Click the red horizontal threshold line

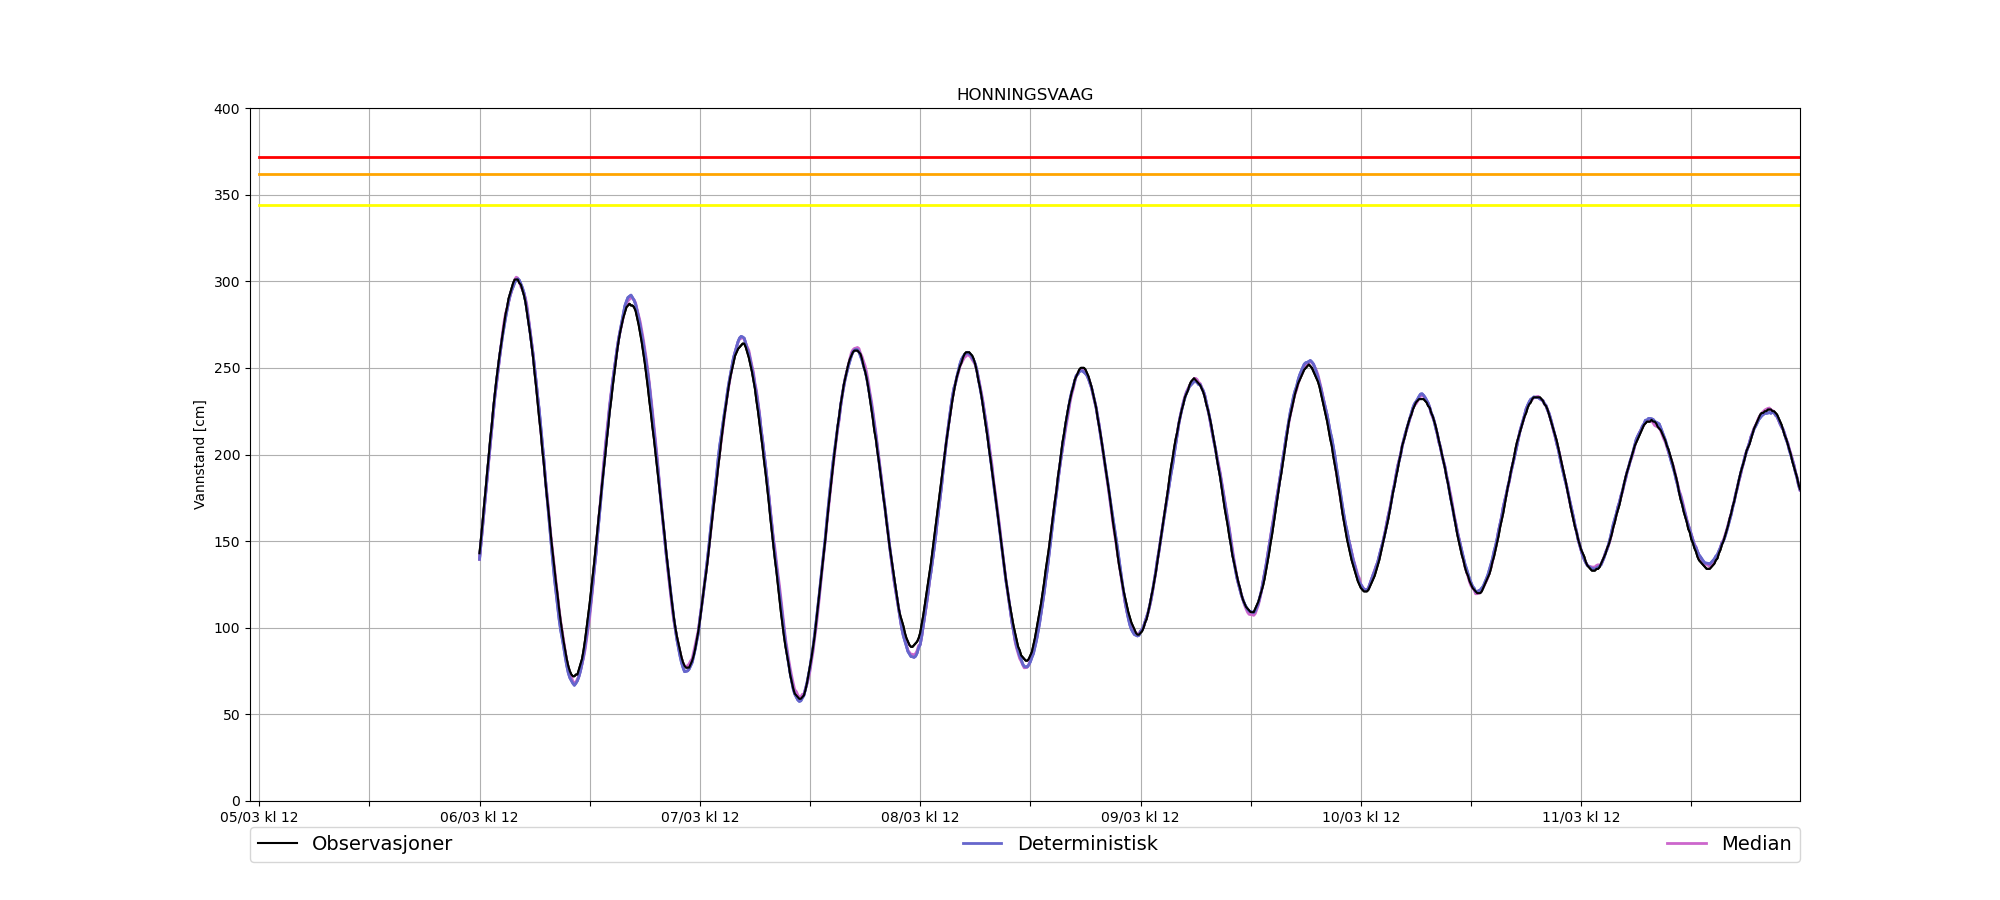[x=1028, y=157]
